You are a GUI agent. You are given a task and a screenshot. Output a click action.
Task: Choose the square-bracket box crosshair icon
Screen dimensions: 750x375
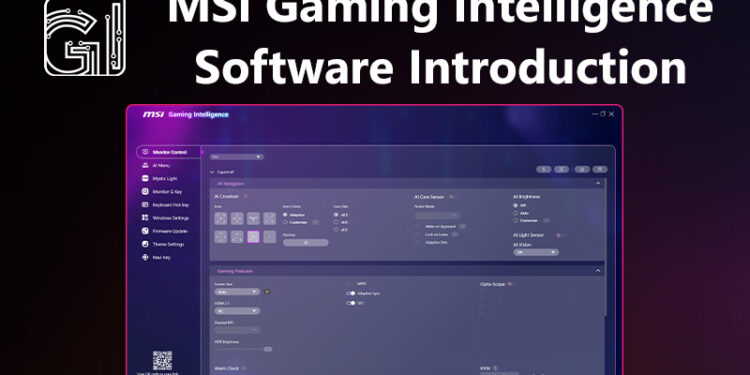click(x=221, y=237)
